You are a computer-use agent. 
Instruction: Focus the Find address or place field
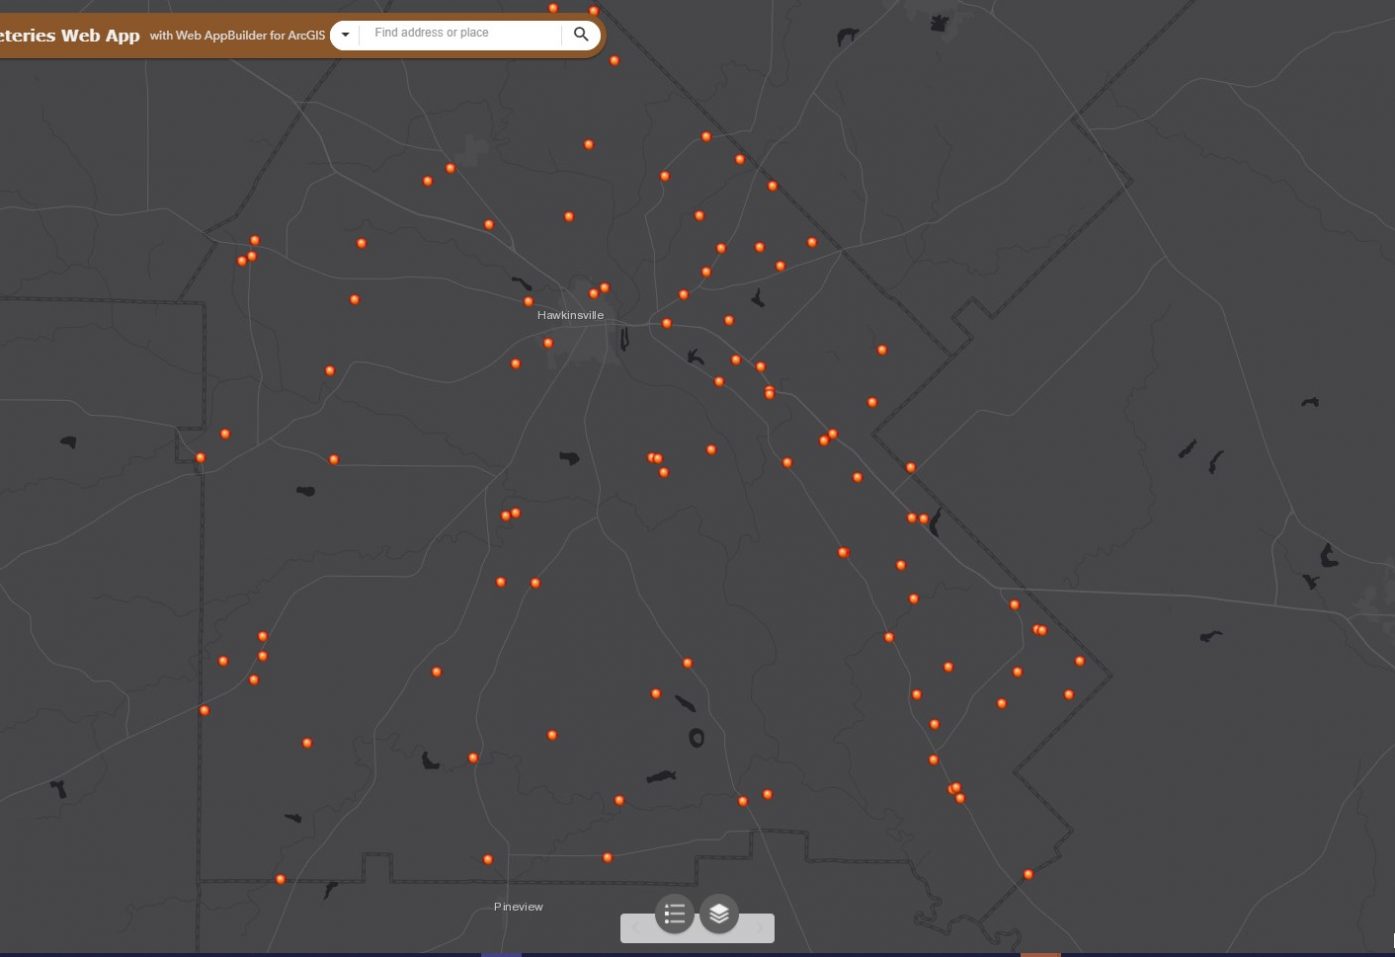click(461, 33)
